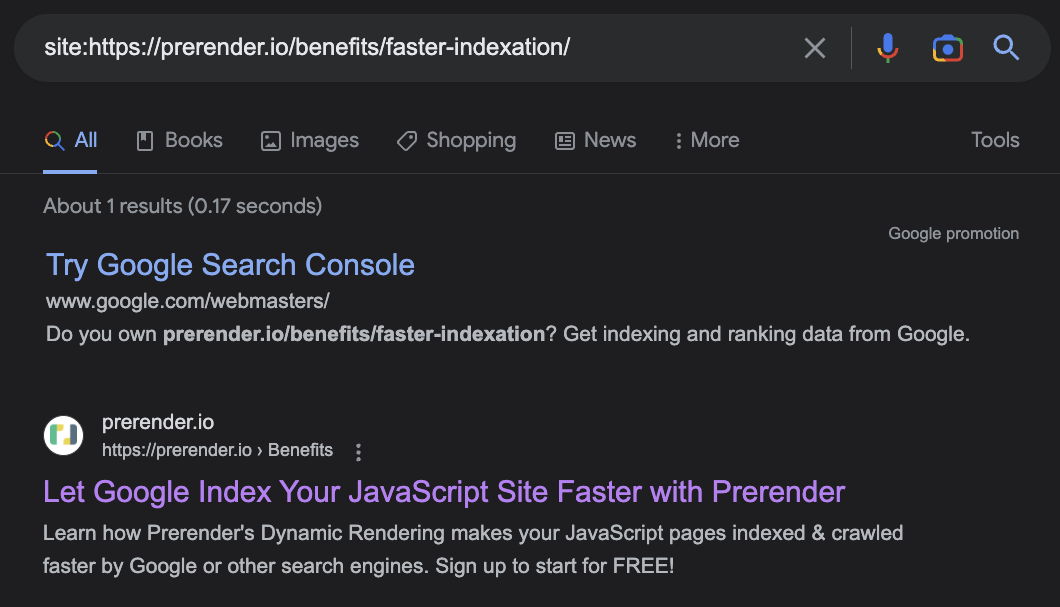Open the Tools options
The image size is (1060, 607).
pyautogui.click(x=995, y=141)
